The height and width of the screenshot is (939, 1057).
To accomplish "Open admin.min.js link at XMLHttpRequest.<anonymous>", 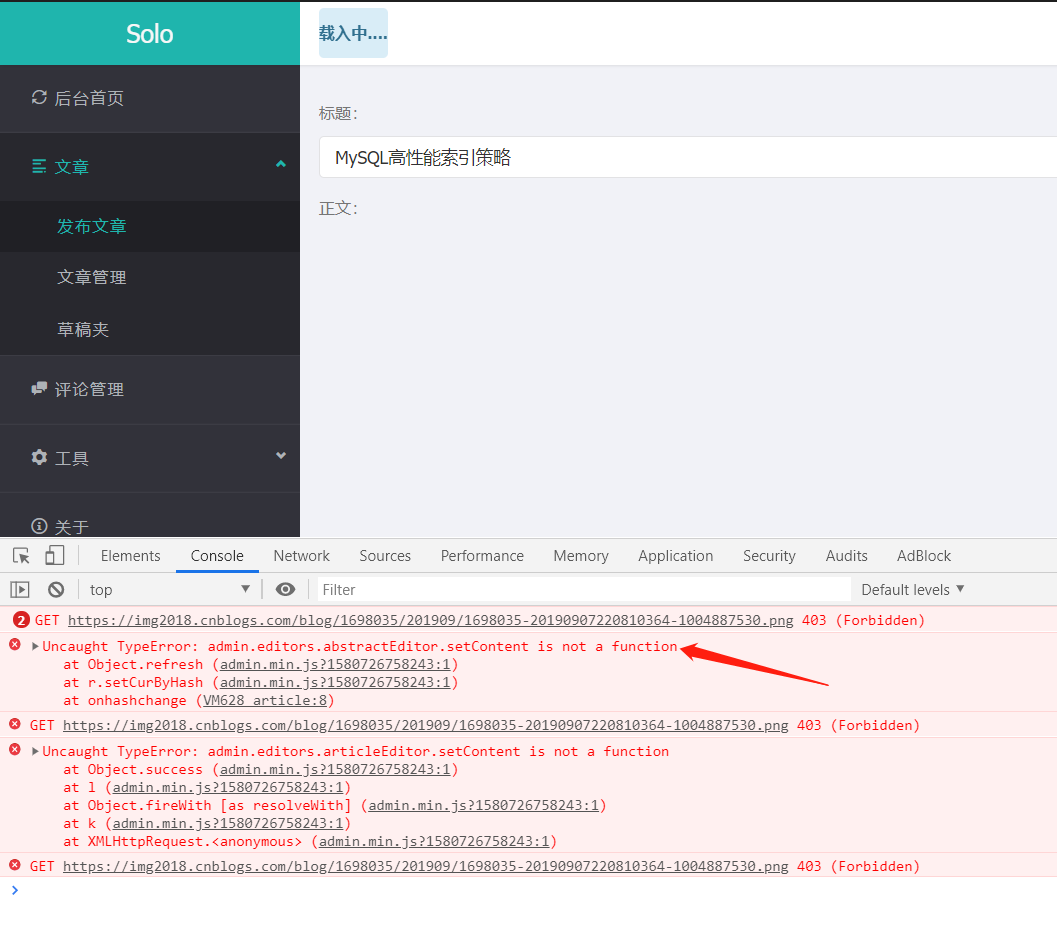I will tap(434, 841).
